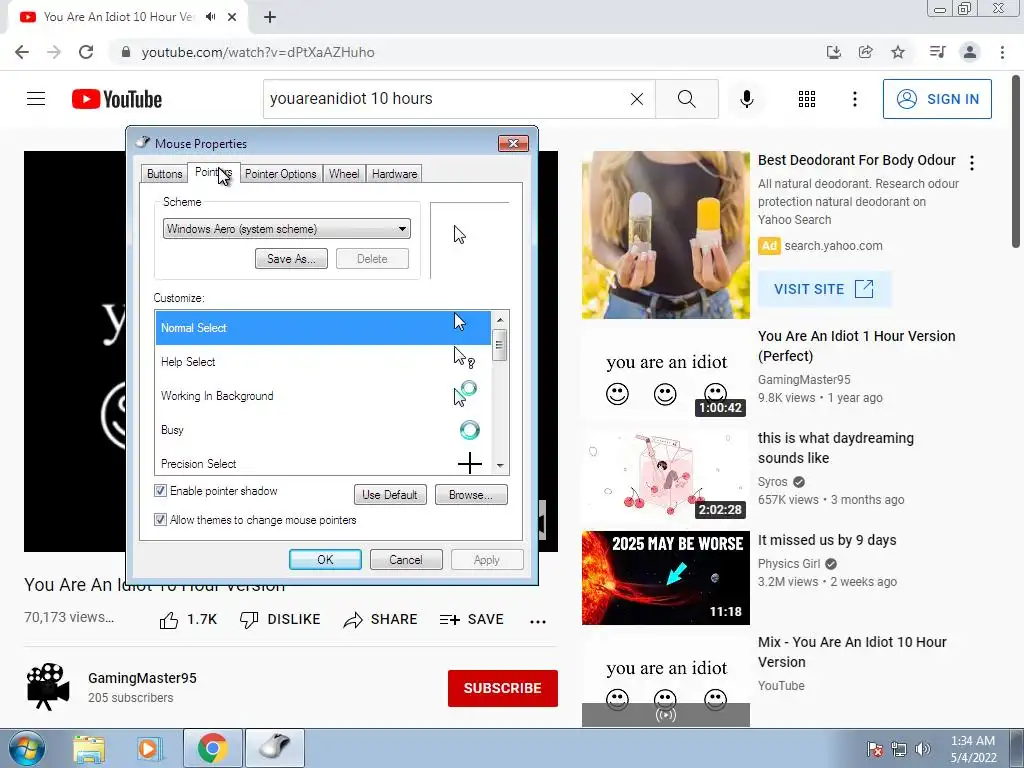Select the Pointers tab
Image resolution: width=1024 pixels, height=768 pixels.
214,172
